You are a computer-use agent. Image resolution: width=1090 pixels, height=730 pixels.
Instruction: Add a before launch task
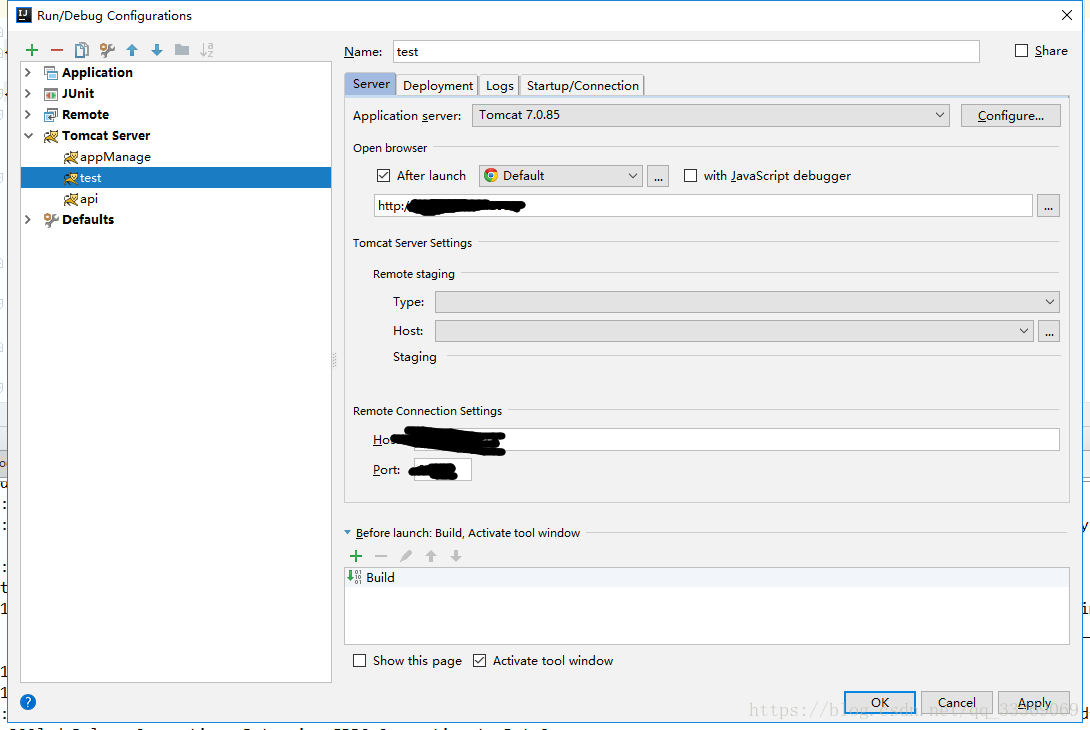pos(356,556)
